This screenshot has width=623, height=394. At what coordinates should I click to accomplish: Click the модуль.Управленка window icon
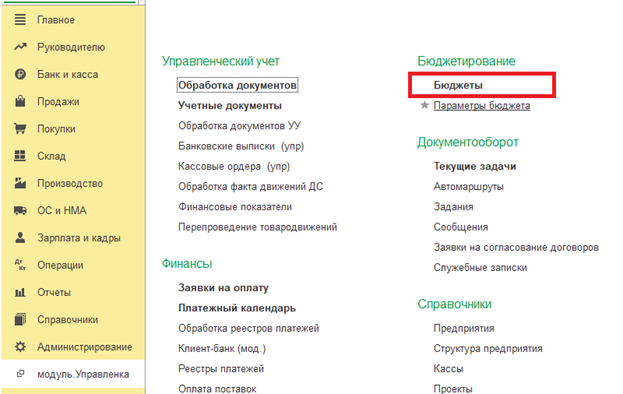click(x=20, y=374)
